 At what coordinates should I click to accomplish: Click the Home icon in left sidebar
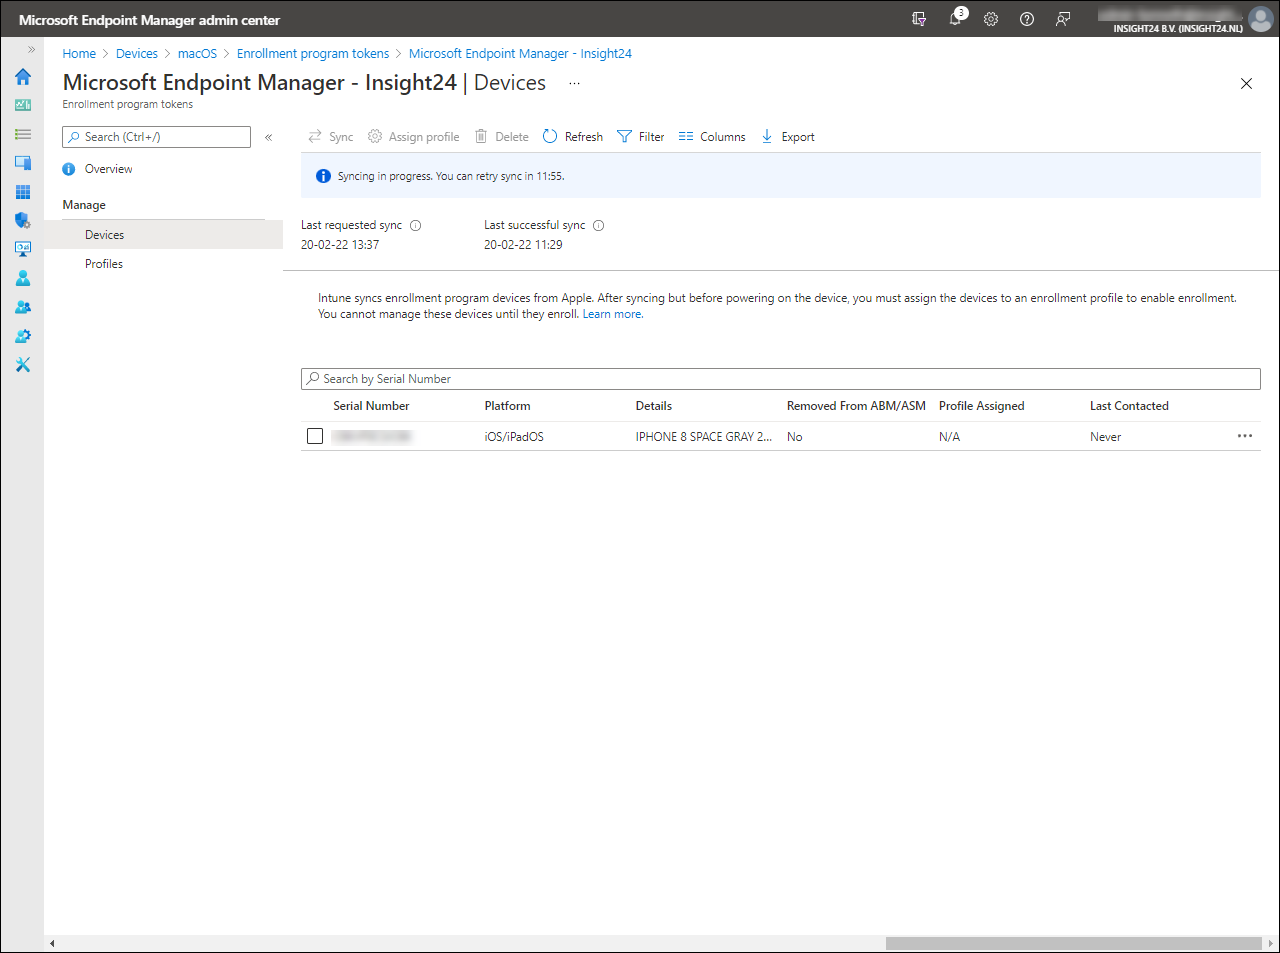tap(22, 77)
